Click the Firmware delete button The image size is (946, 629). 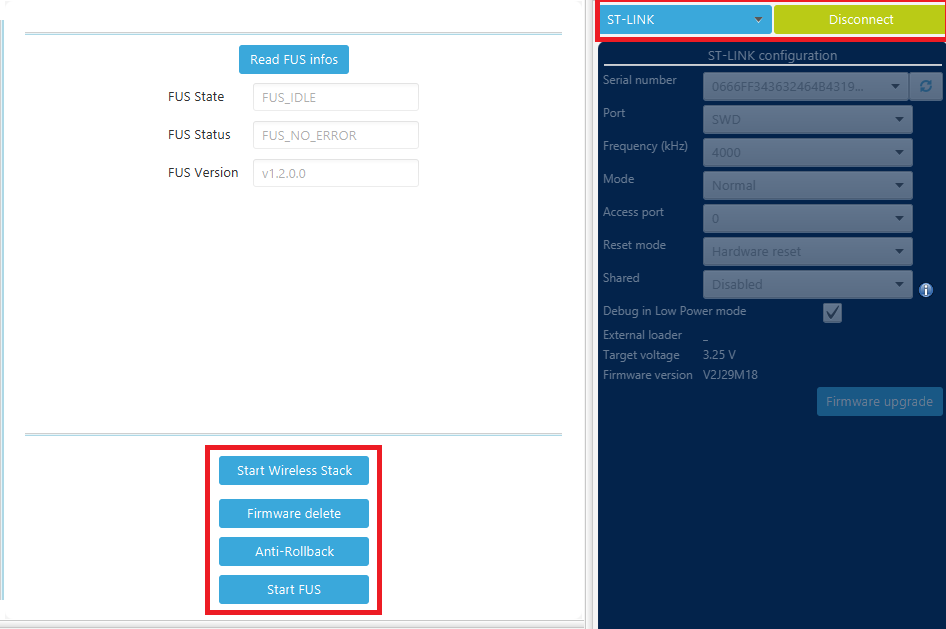pos(294,513)
